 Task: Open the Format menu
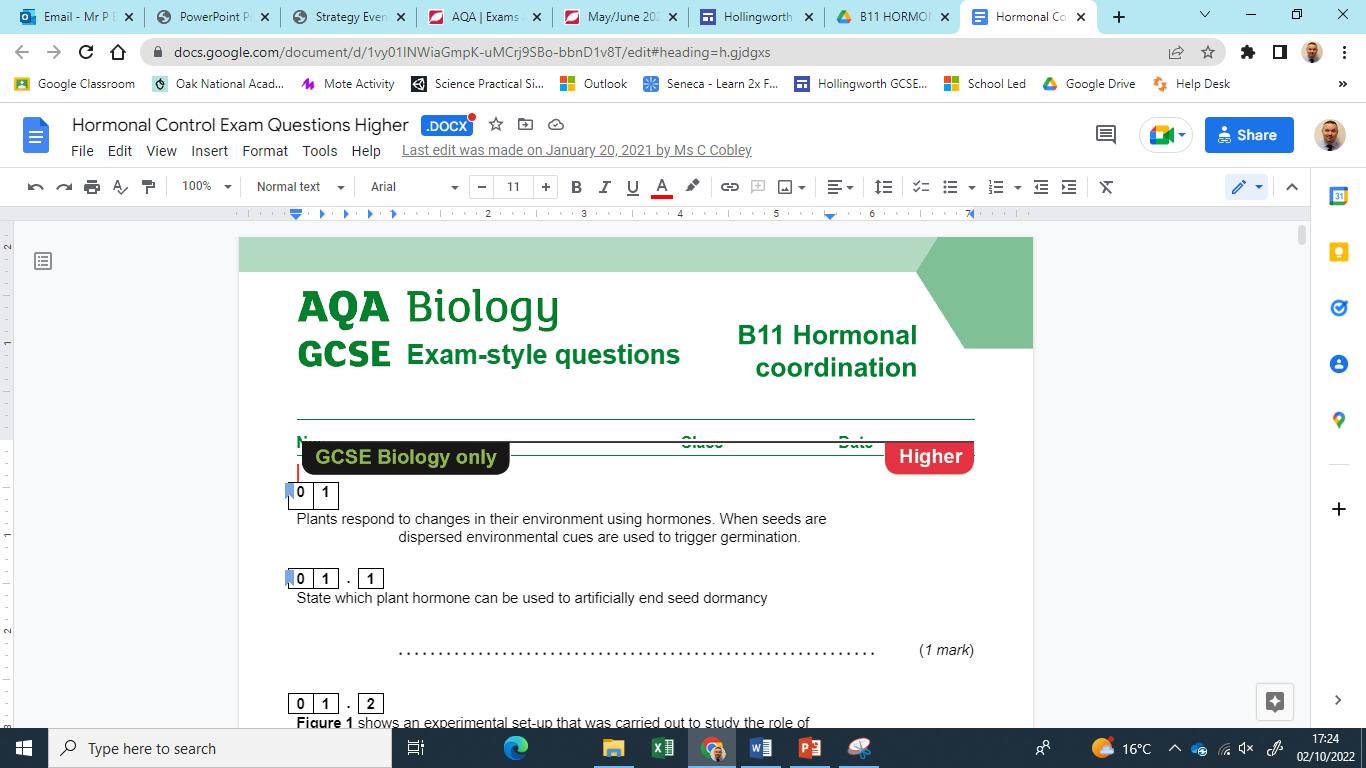265,151
